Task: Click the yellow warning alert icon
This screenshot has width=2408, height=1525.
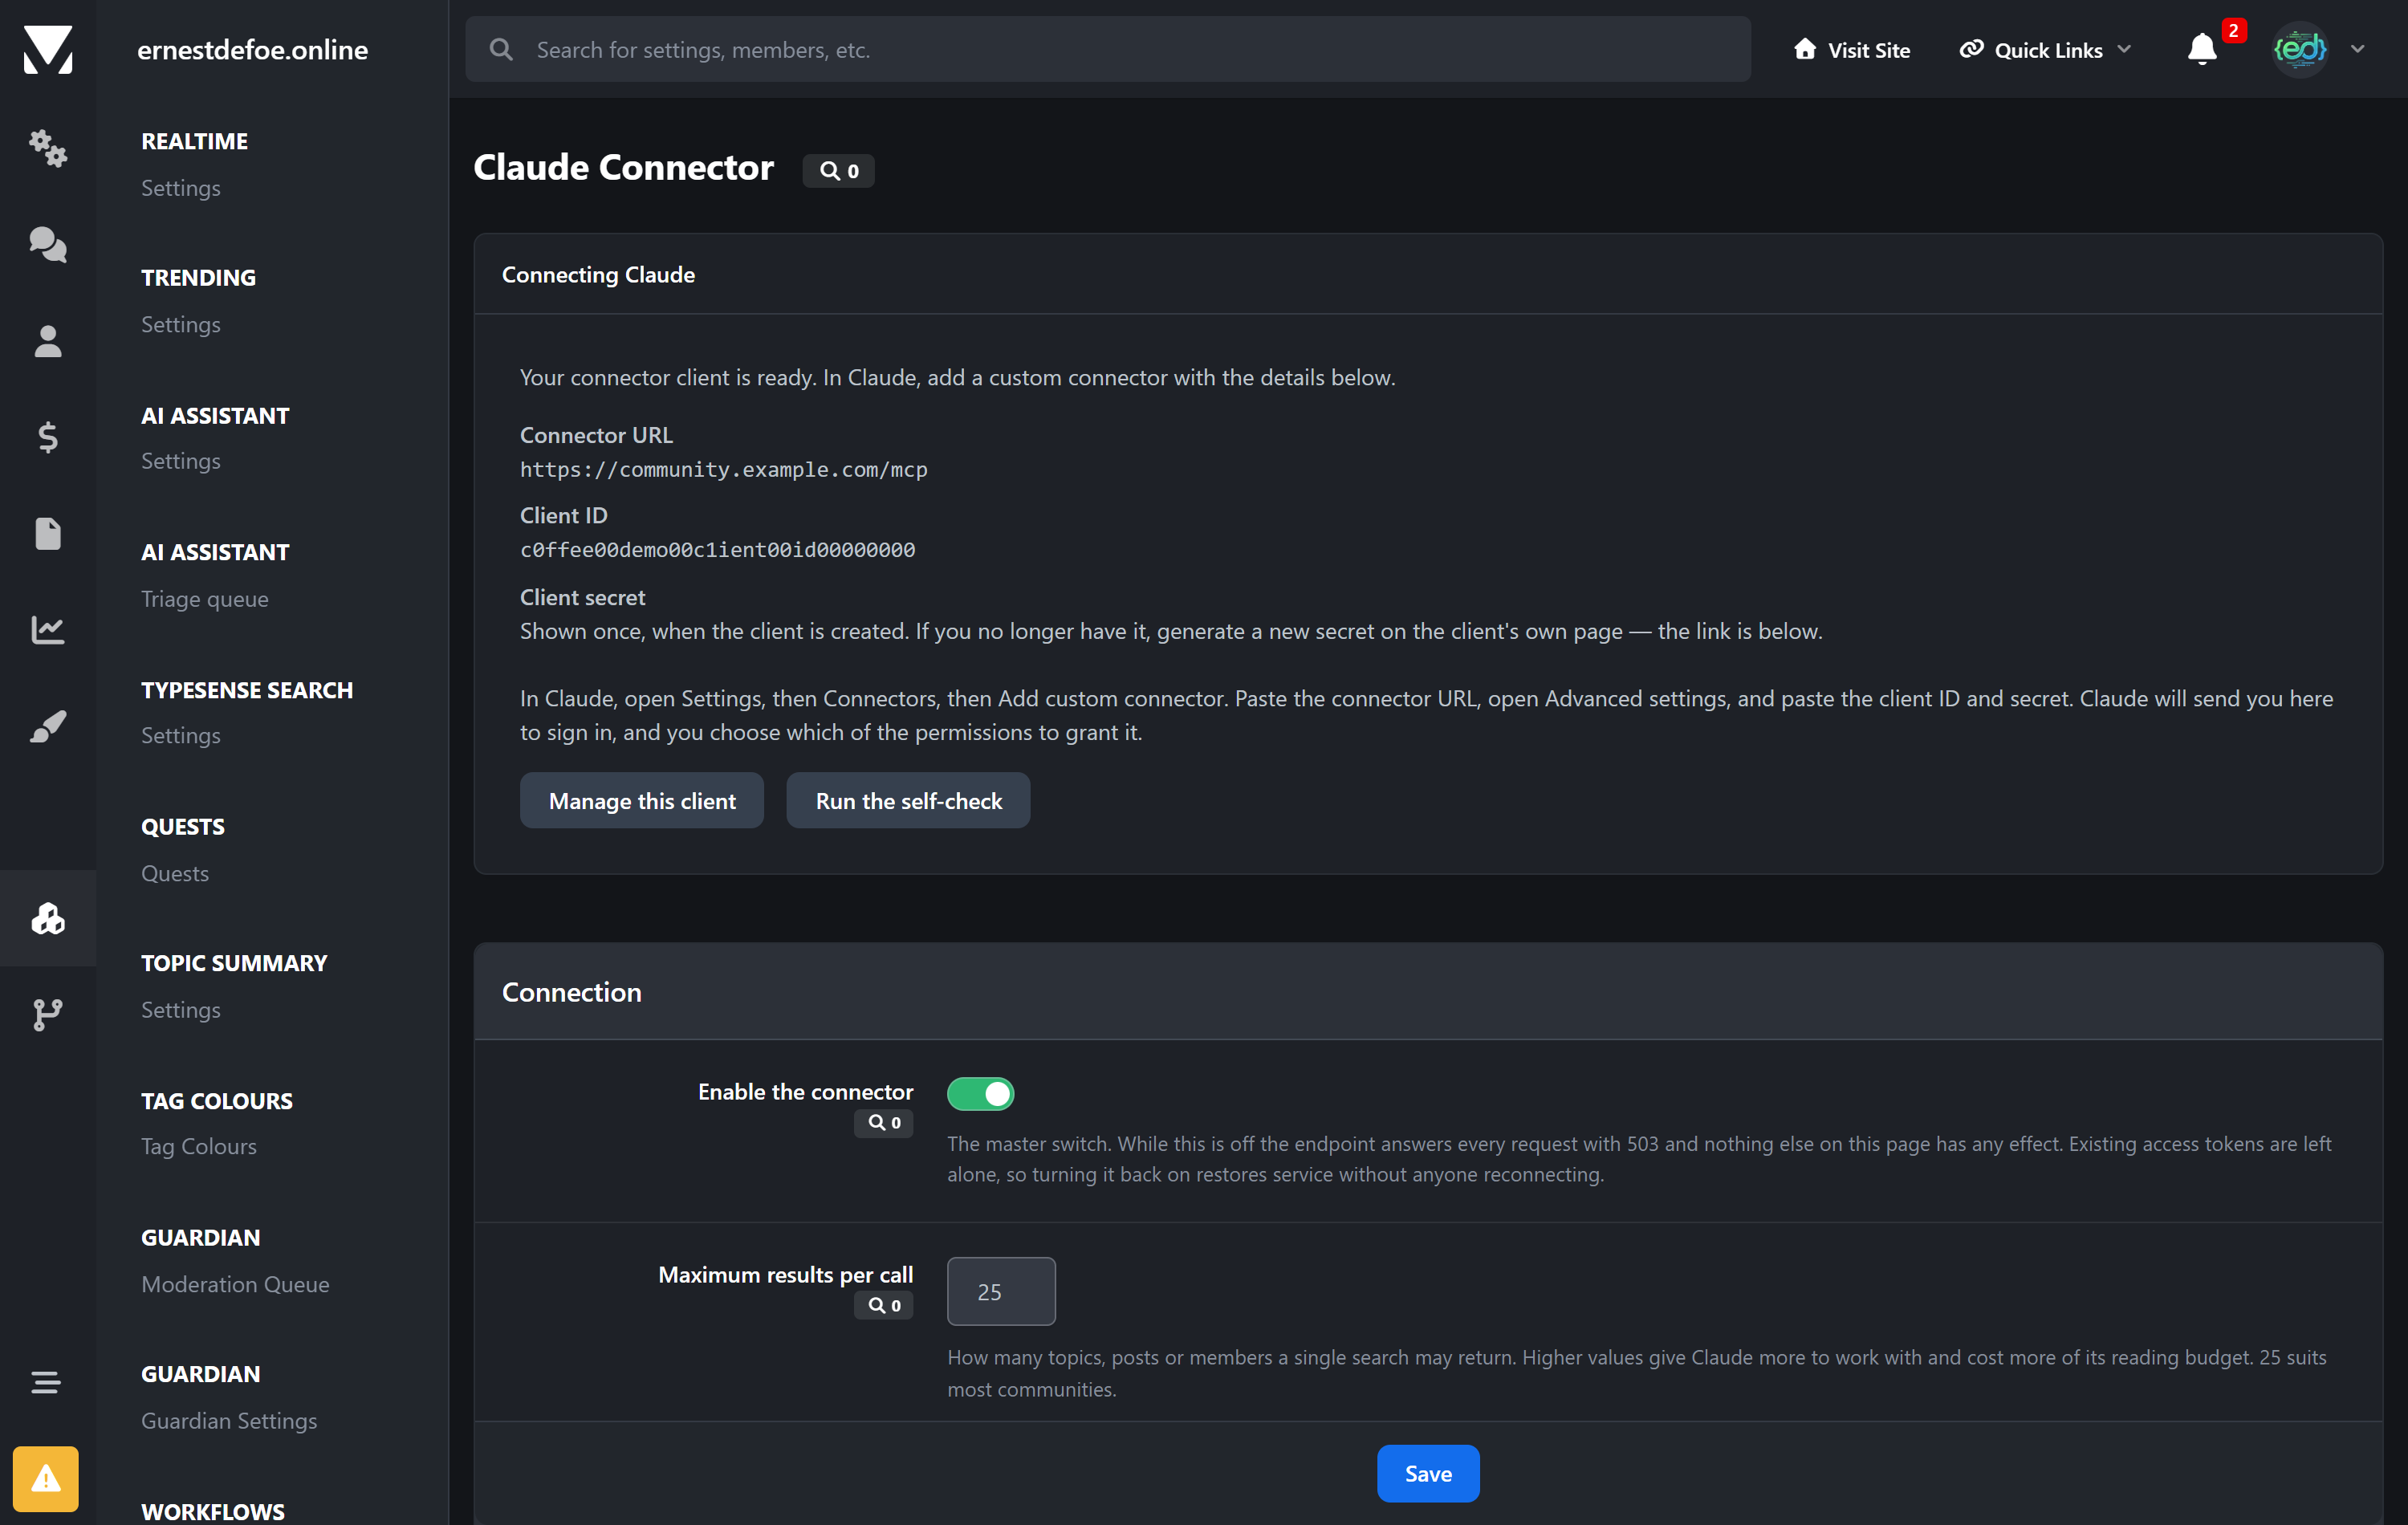Action: (x=46, y=1478)
